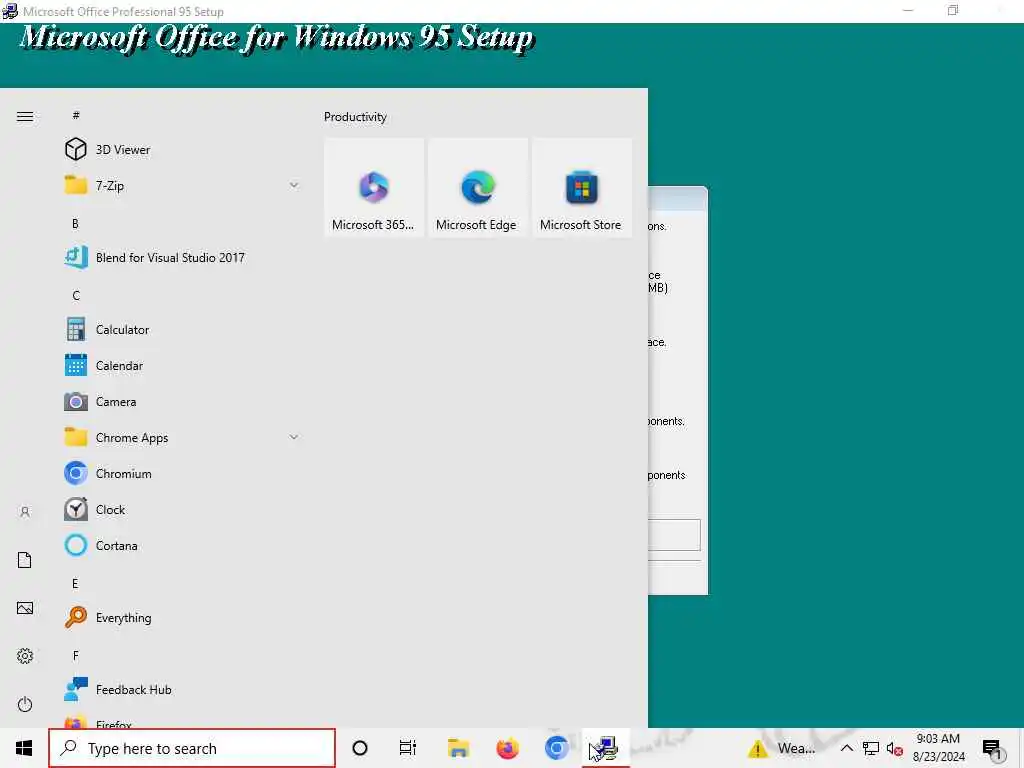Open the notification center icon
This screenshot has width=1024, height=768.
tap(992, 748)
